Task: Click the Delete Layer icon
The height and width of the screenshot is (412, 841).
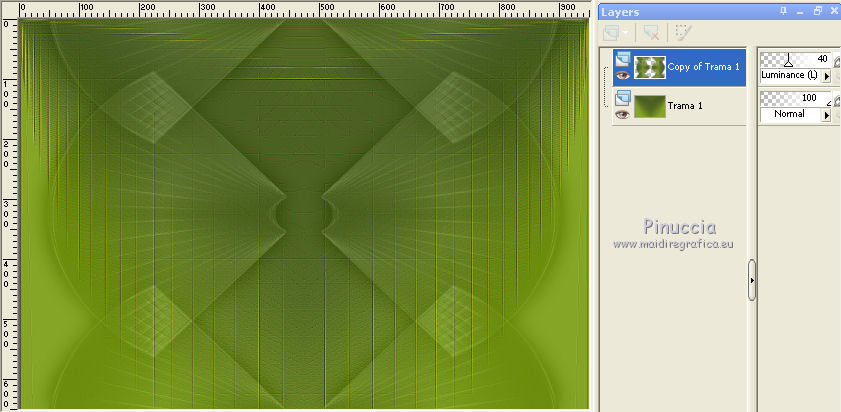Action: 651,33
